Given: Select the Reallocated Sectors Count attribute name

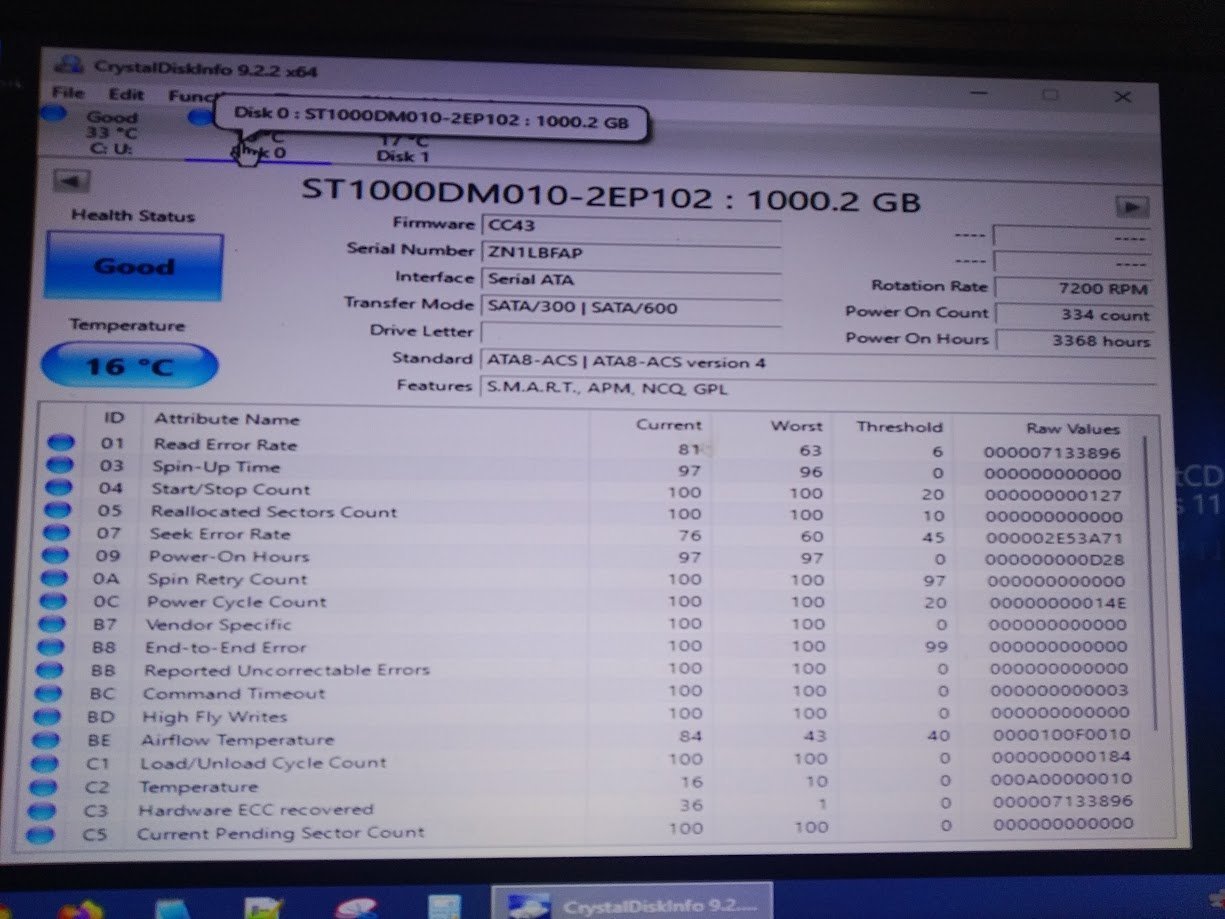Looking at the screenshot, I should pos(274,512).
